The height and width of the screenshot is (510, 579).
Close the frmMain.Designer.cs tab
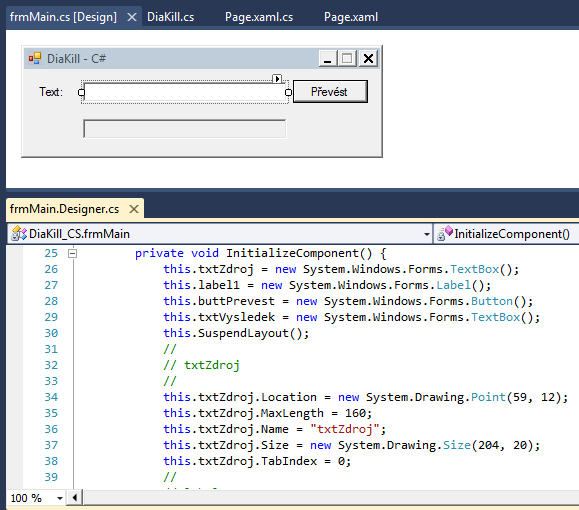click(134, 209)
